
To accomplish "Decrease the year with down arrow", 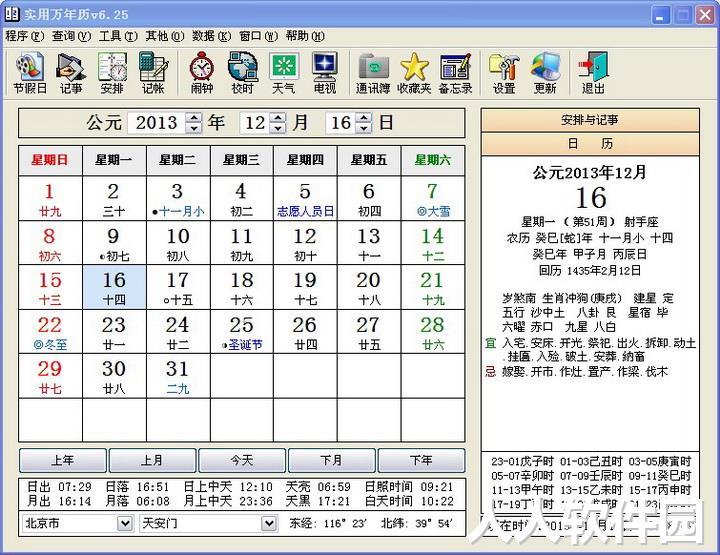I will [x=194, y=128].
